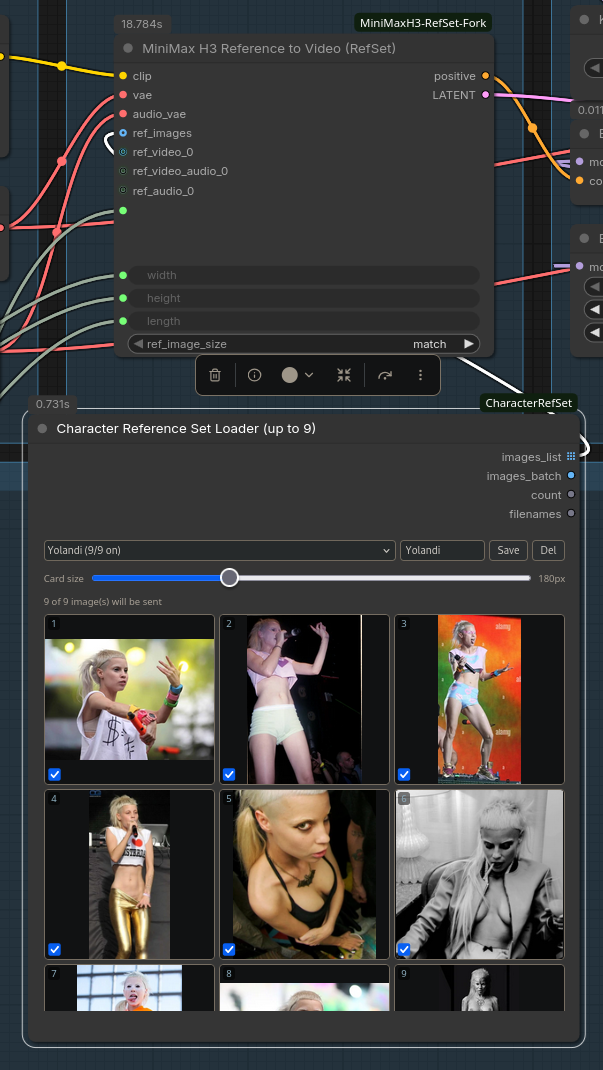Click the 0.731s execution time label
The width and height of the screenshot is (603, 1070).
coord(53,404)
